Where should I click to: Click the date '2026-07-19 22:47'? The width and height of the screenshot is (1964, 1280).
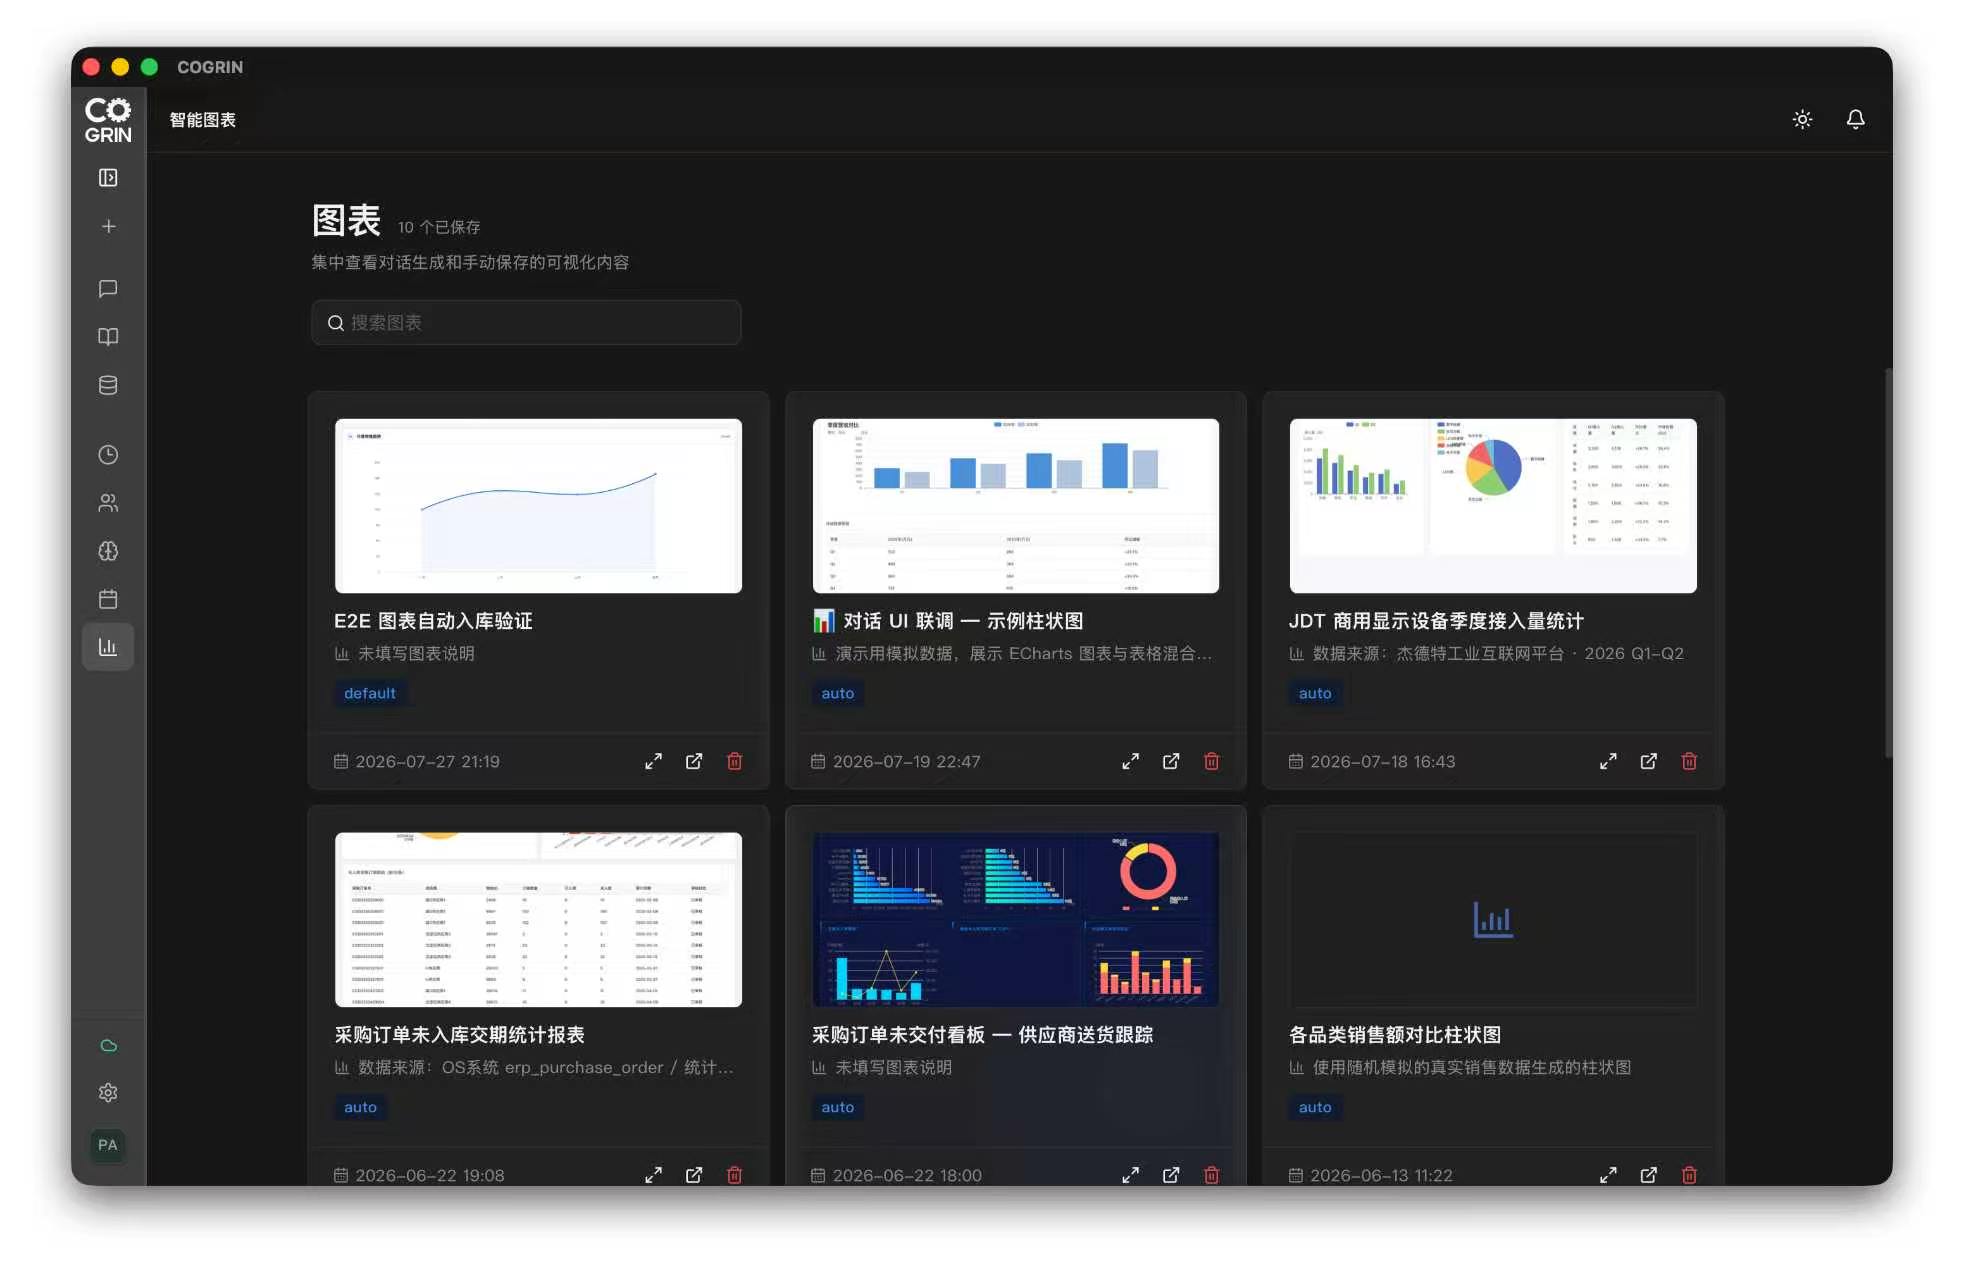[906, 762]
